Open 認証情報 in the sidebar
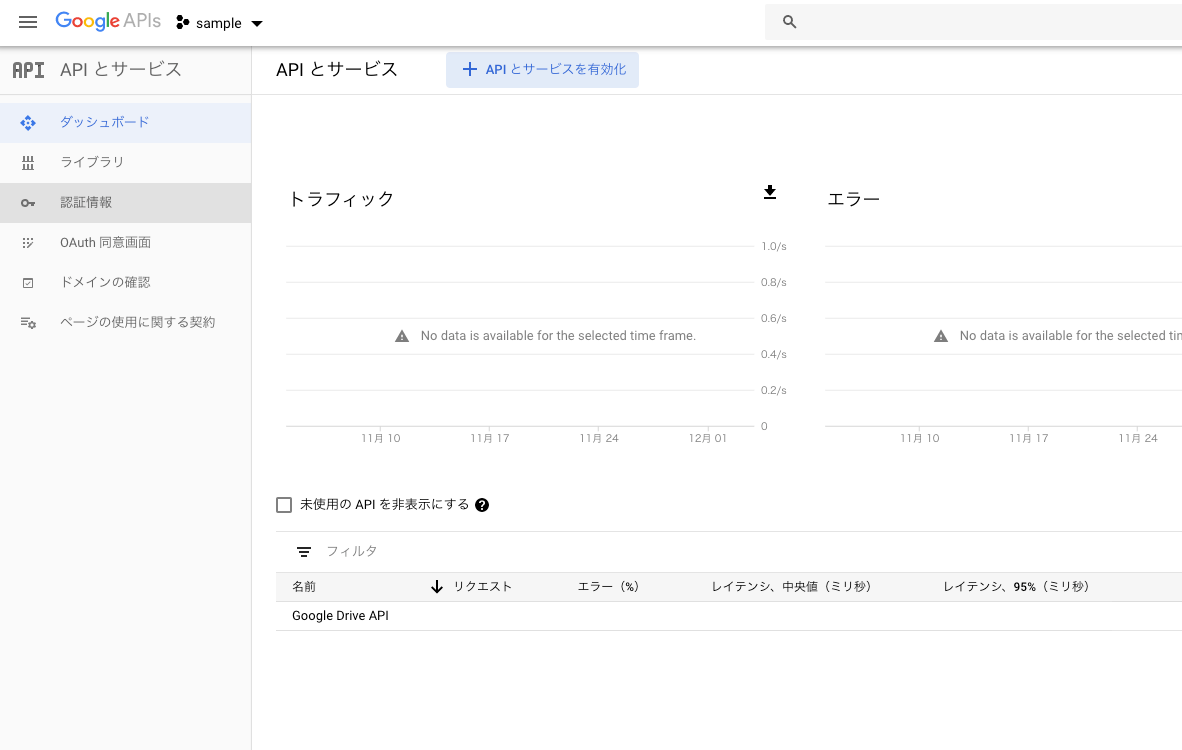The image size is (1182, 750). pos(126,203)
